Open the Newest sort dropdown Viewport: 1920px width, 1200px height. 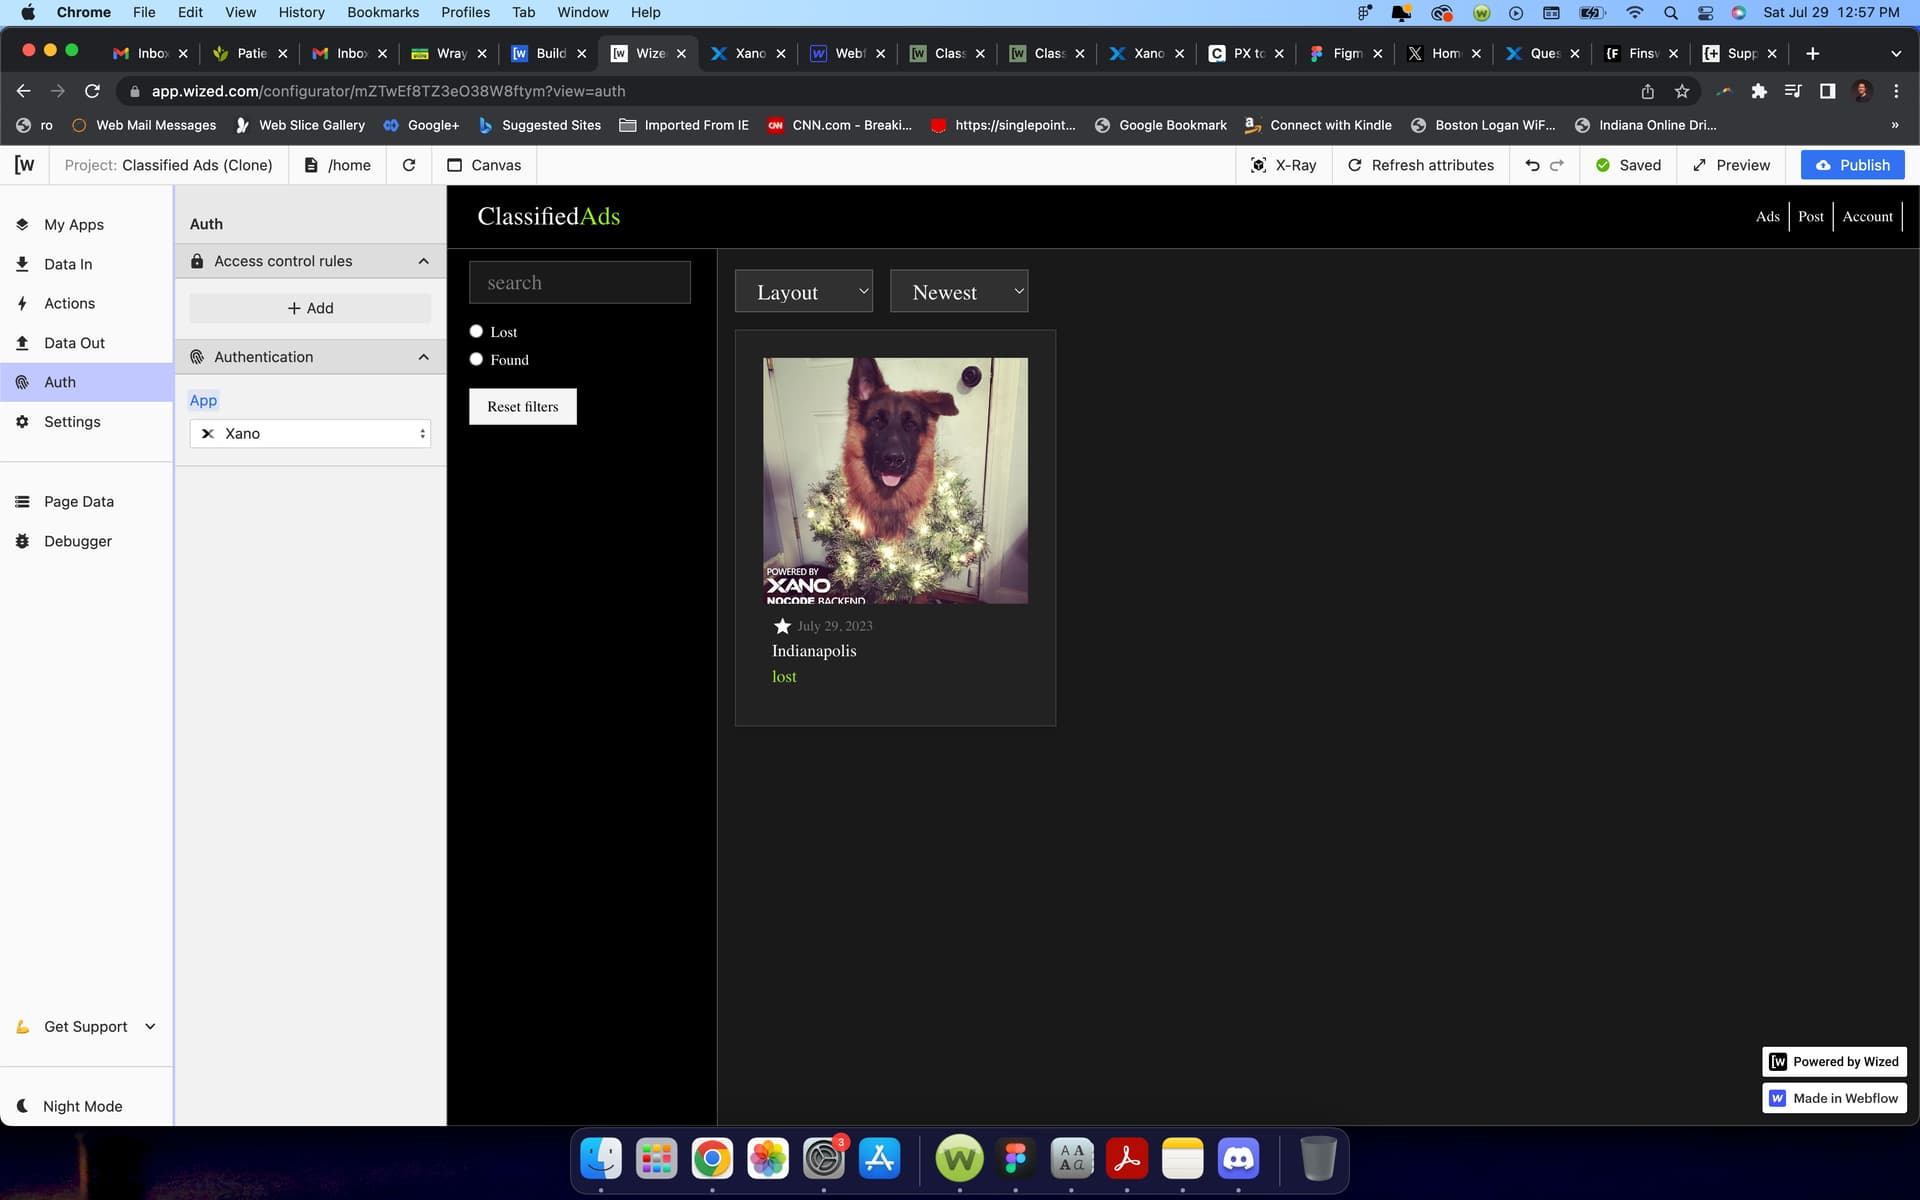coord(959,291)
